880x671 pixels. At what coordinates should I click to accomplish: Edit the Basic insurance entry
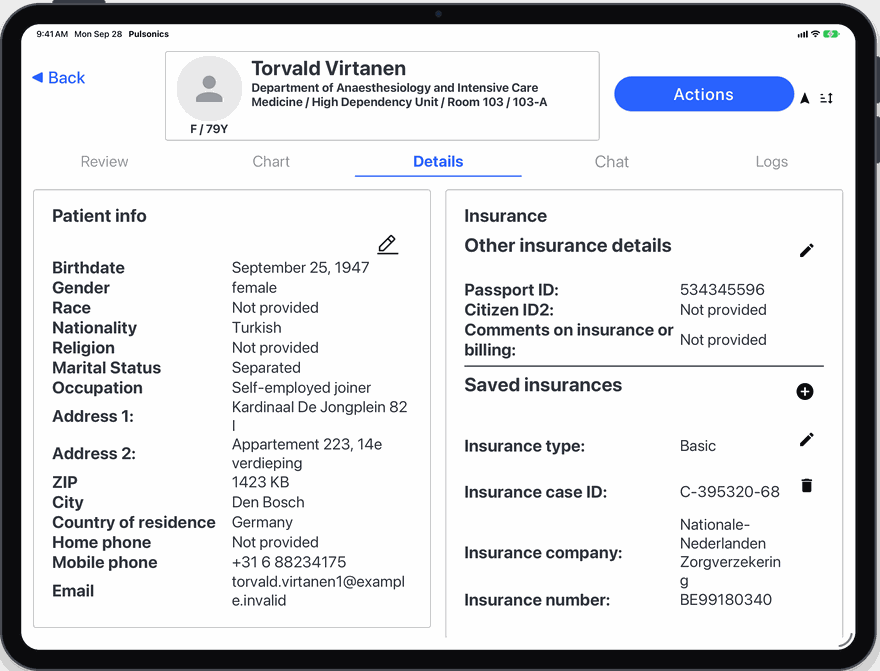tap(806, 439)
